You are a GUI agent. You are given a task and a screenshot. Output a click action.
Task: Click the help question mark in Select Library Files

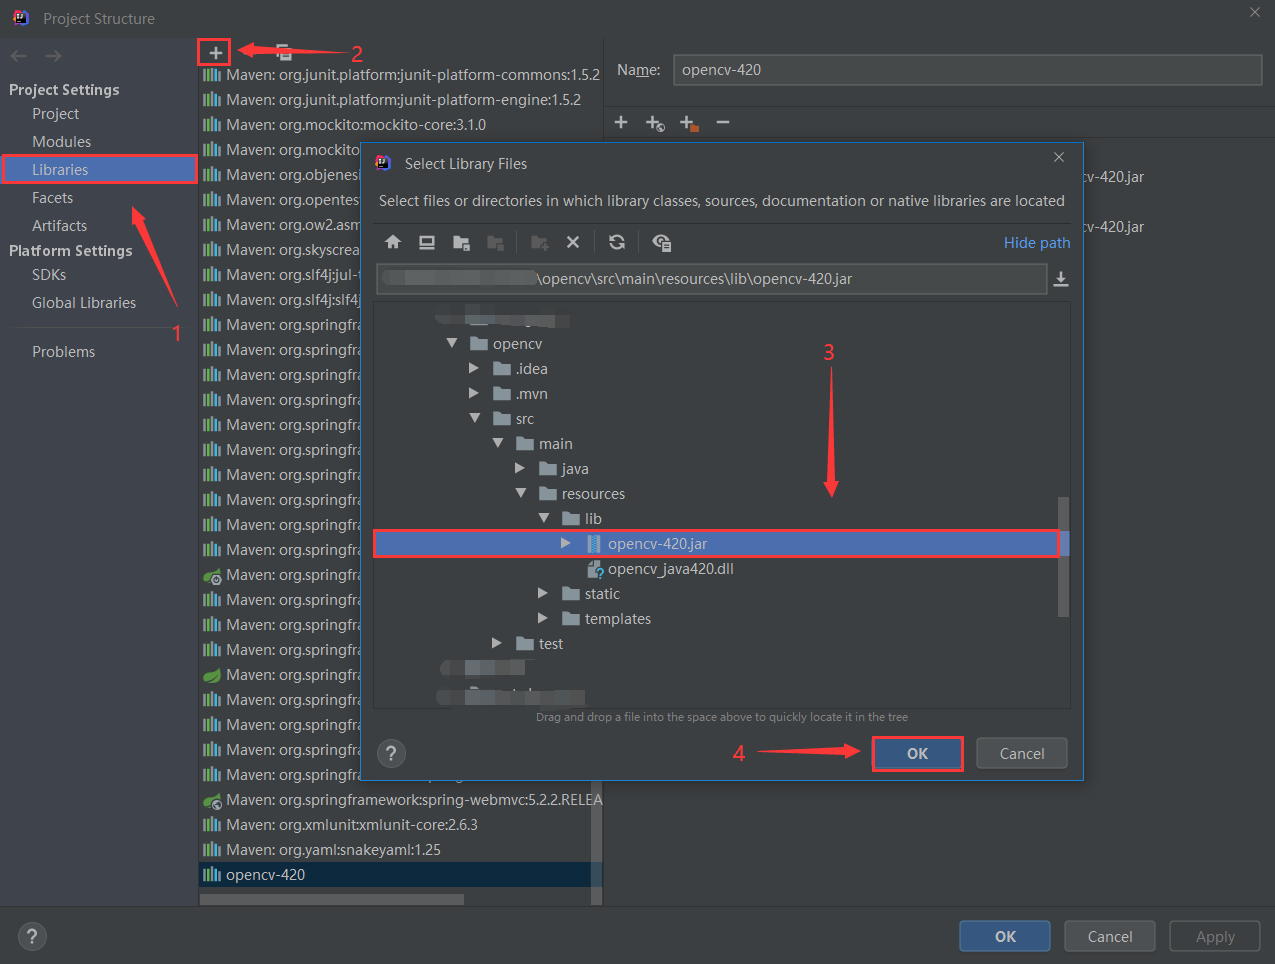(391, 753)
